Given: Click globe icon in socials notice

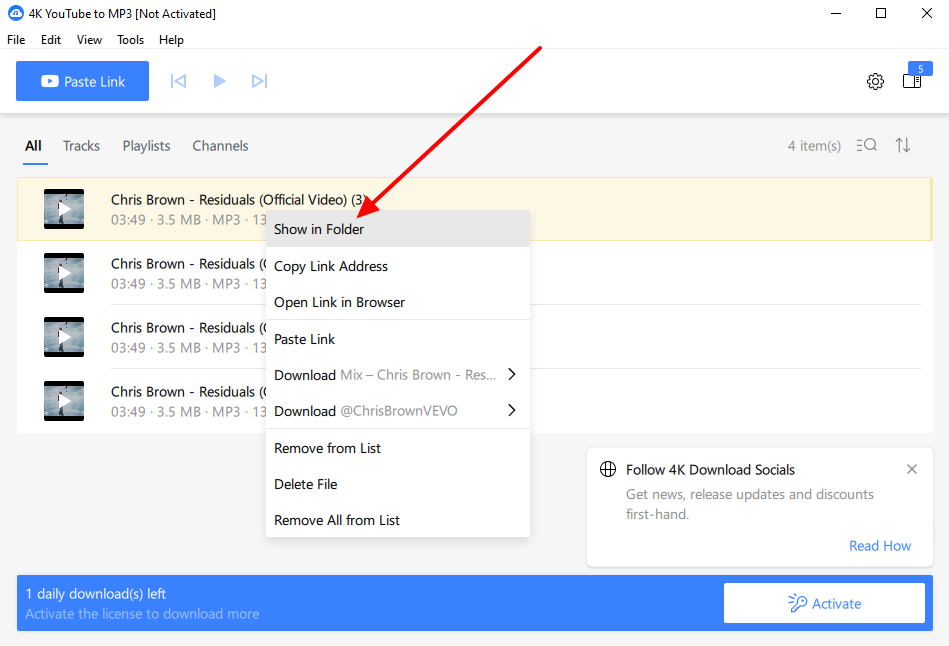Looking at the screenshot, I should (608, 469).
